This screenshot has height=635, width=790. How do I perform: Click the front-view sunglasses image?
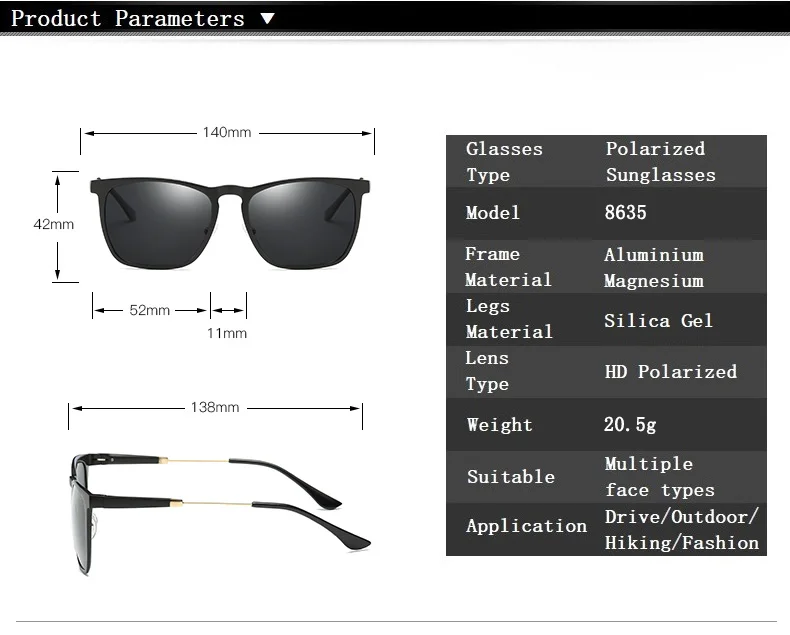coord(230,223)
